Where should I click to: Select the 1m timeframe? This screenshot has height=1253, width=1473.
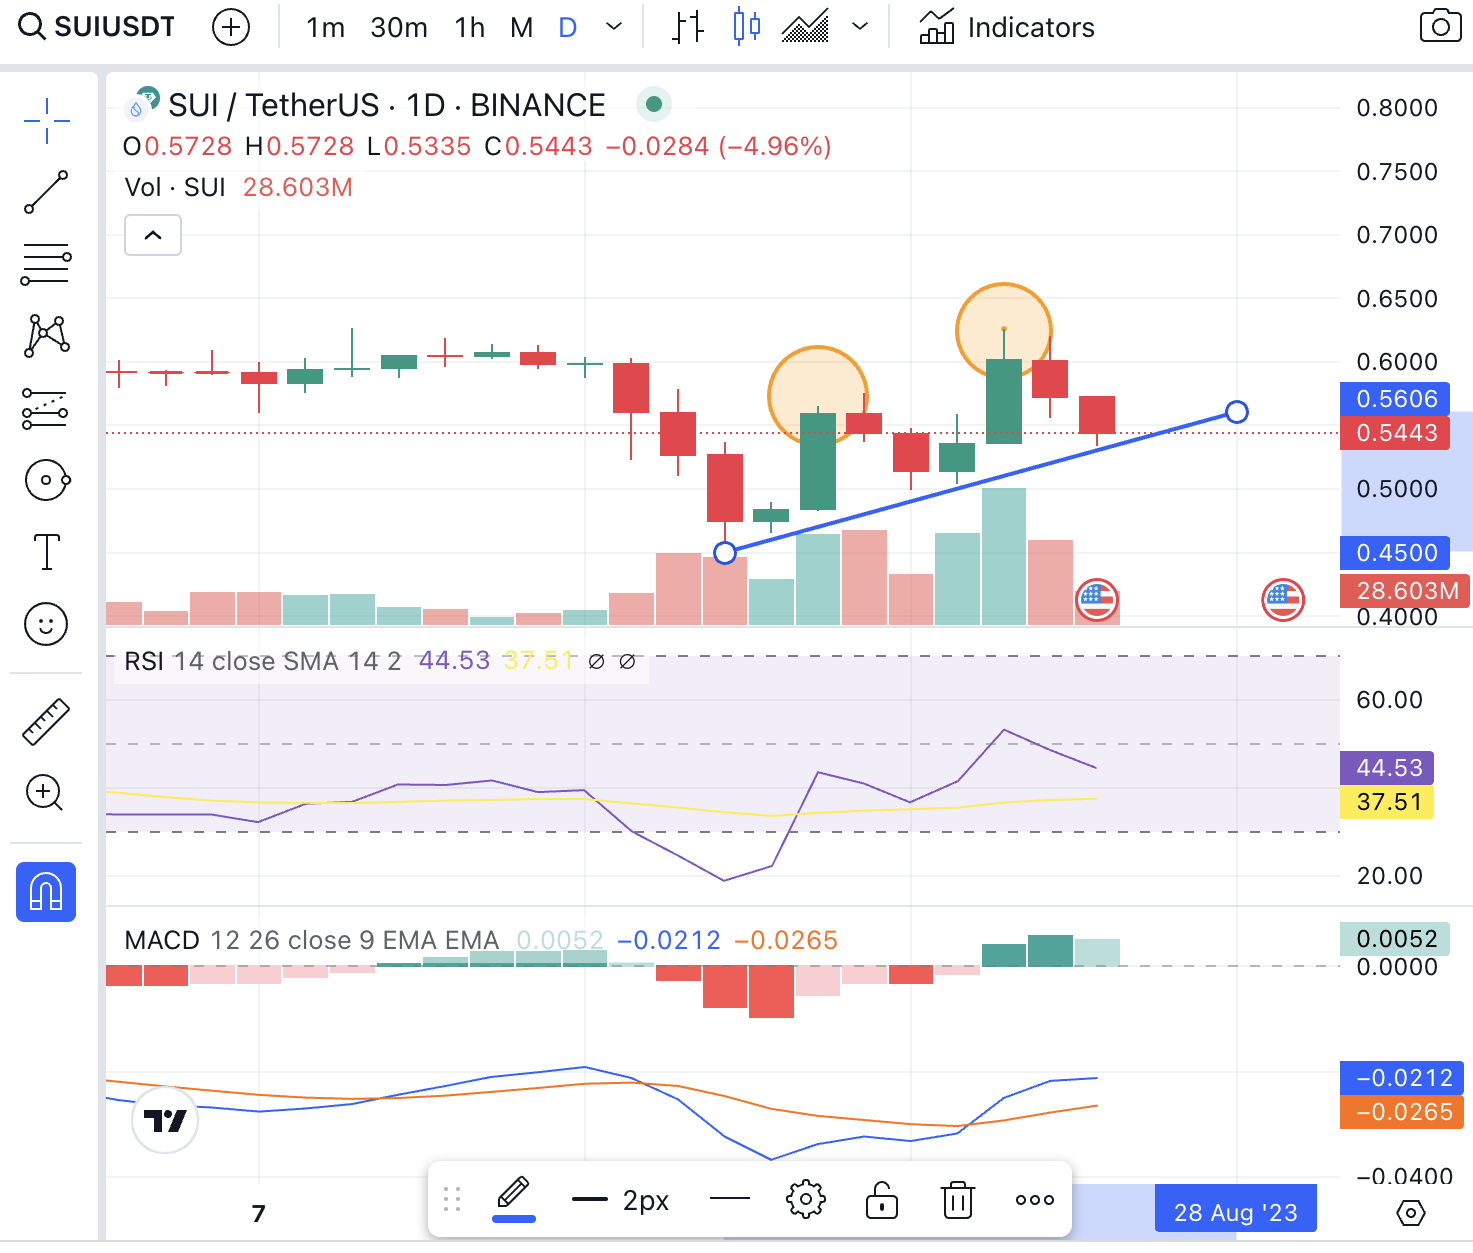point(325,27)
